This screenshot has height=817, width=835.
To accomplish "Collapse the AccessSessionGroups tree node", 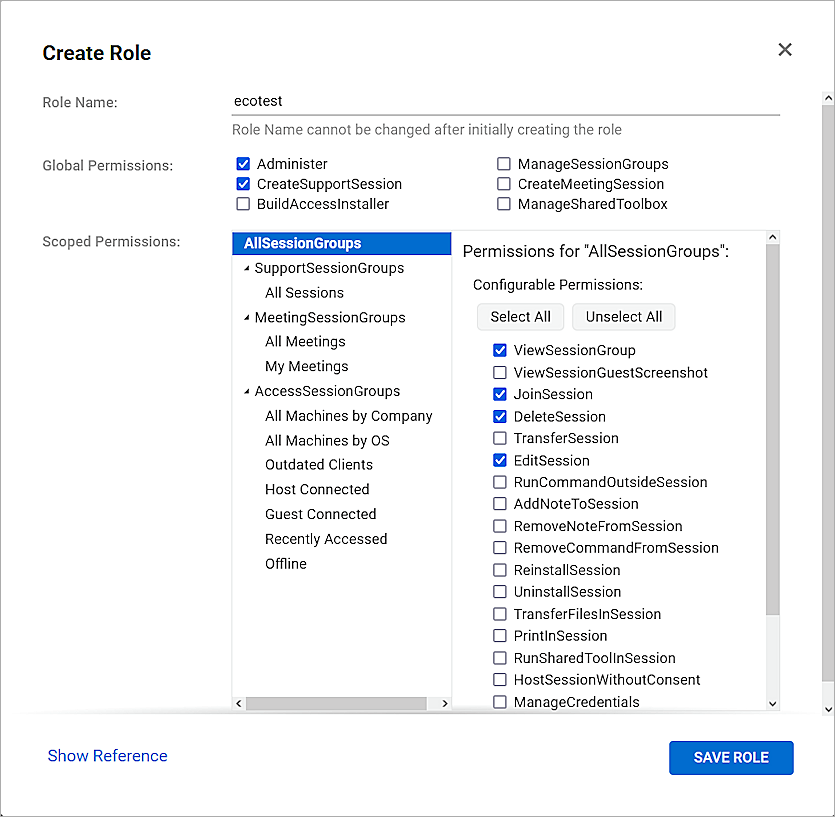I will tap(247, 391).
